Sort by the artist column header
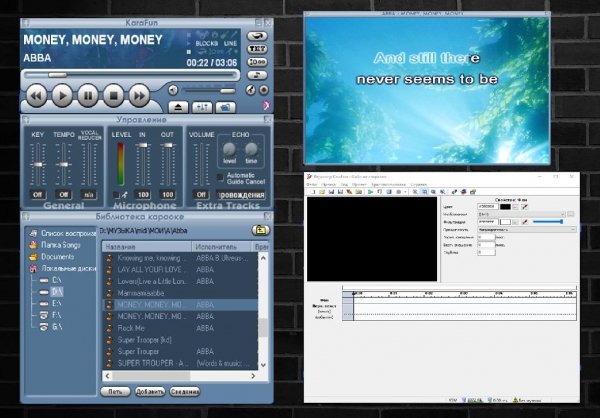600x418 pixels. tap(222, 247)
